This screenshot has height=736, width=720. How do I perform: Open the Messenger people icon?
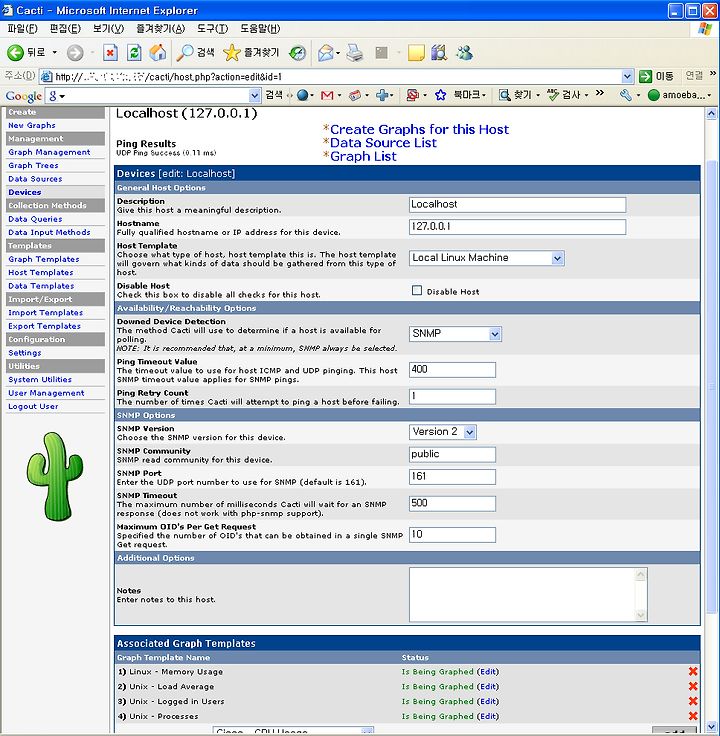coord(465,53)
